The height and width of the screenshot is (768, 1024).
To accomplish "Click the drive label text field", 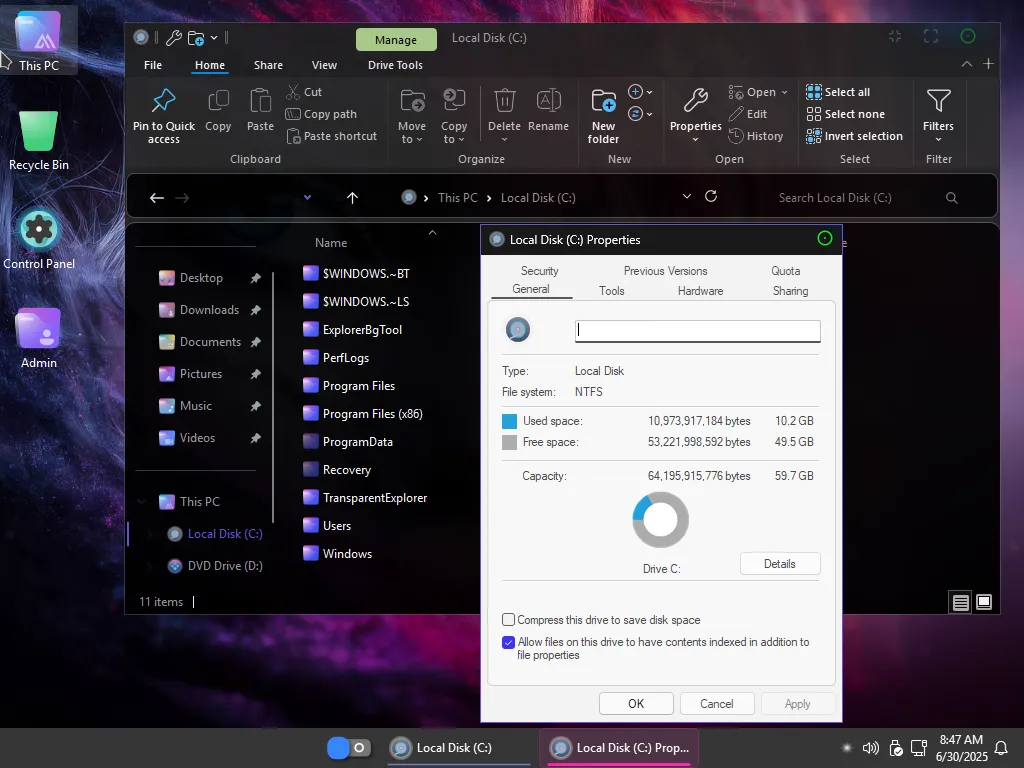I will coord(697,331).
